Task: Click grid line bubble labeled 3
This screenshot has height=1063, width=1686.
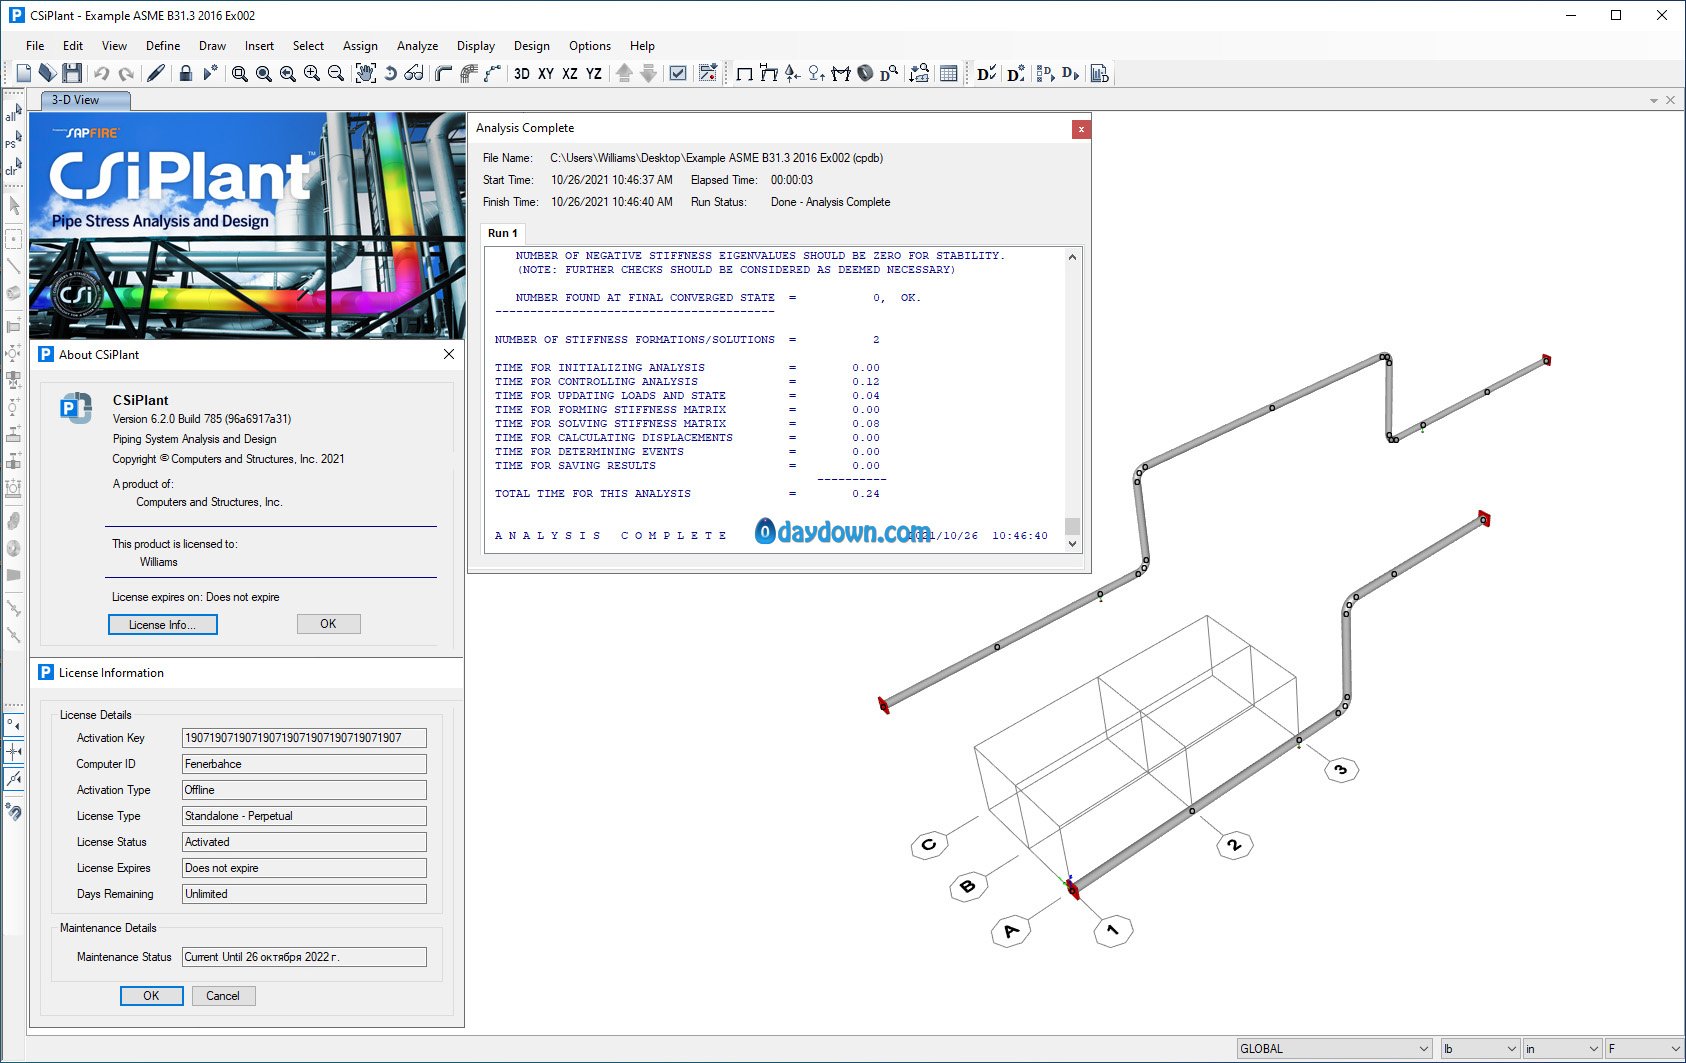Action: click(x=1341, y=769)
